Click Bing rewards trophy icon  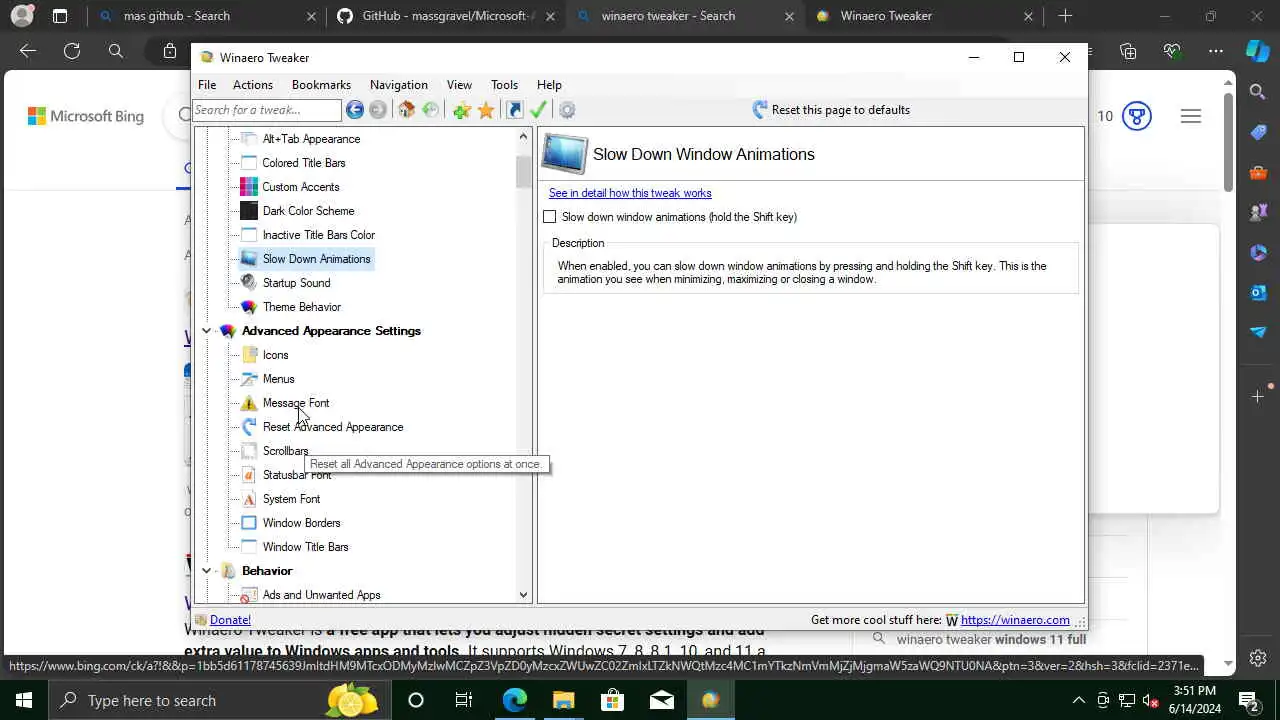point(1137,116)
